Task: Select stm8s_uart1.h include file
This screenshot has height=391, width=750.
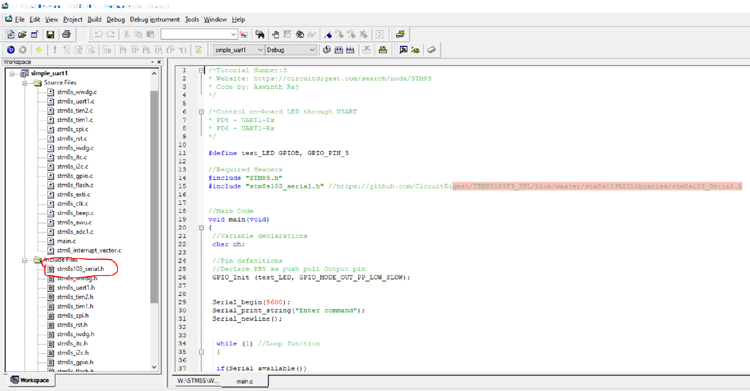Action: pos(76,288)
